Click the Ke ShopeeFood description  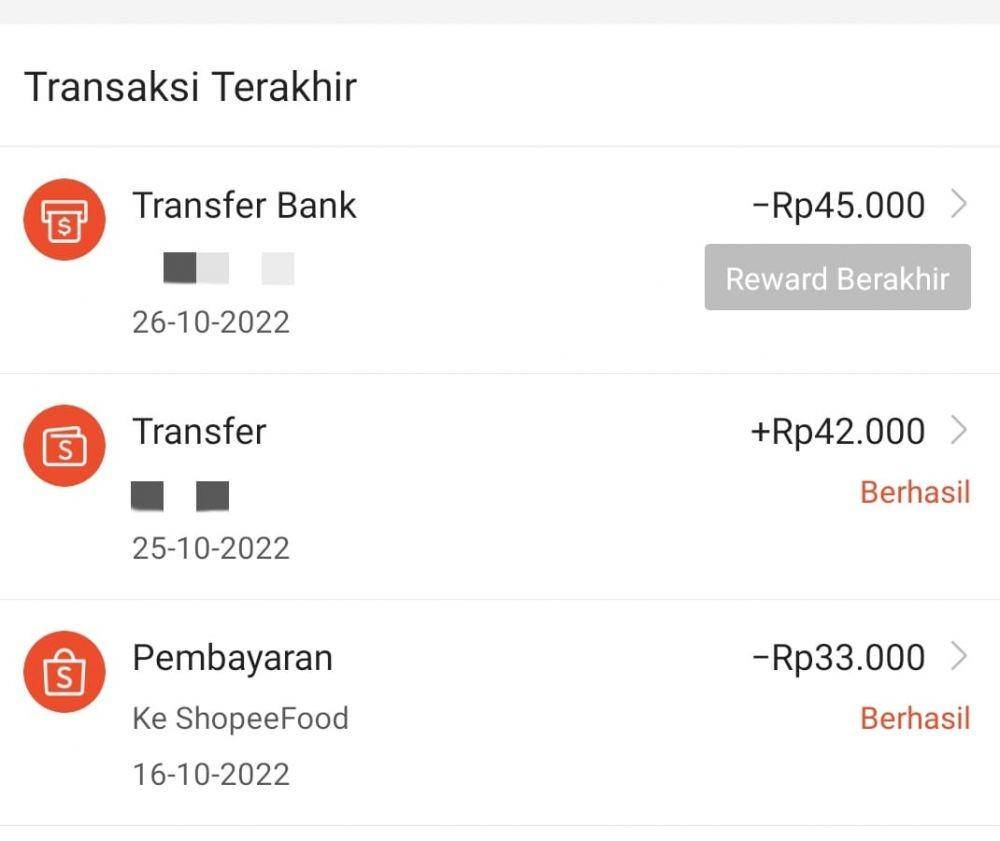pyautogui.click(x=240, y=719)
